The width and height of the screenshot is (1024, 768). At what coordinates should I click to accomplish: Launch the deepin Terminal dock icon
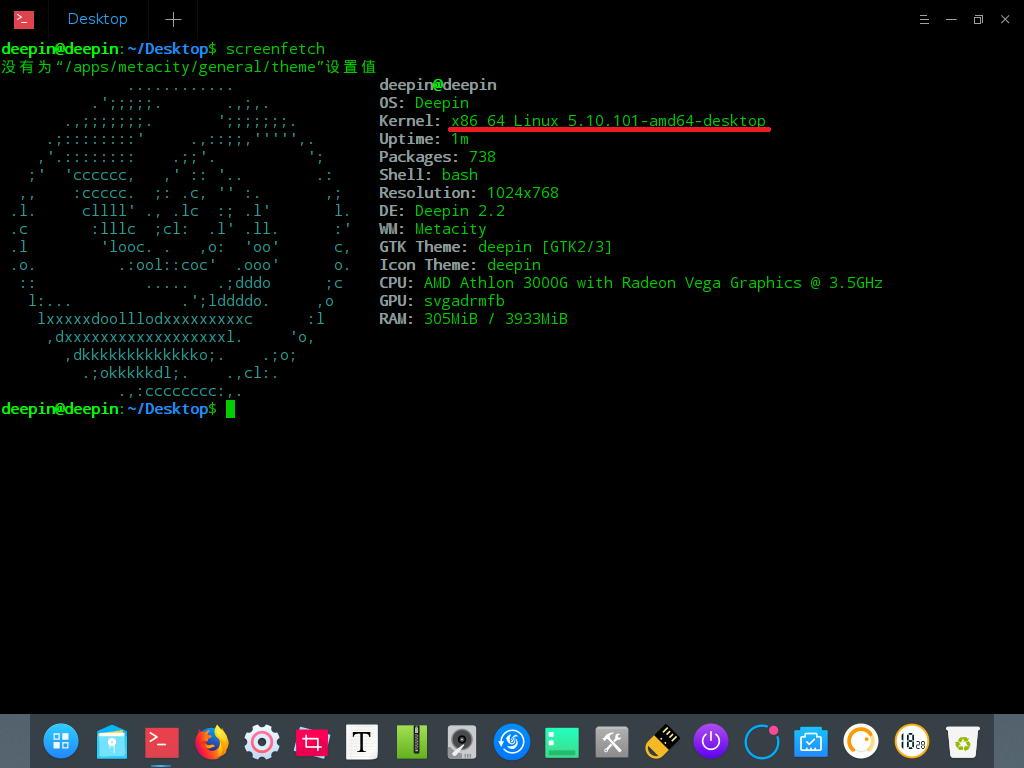(x=161, y=742)
